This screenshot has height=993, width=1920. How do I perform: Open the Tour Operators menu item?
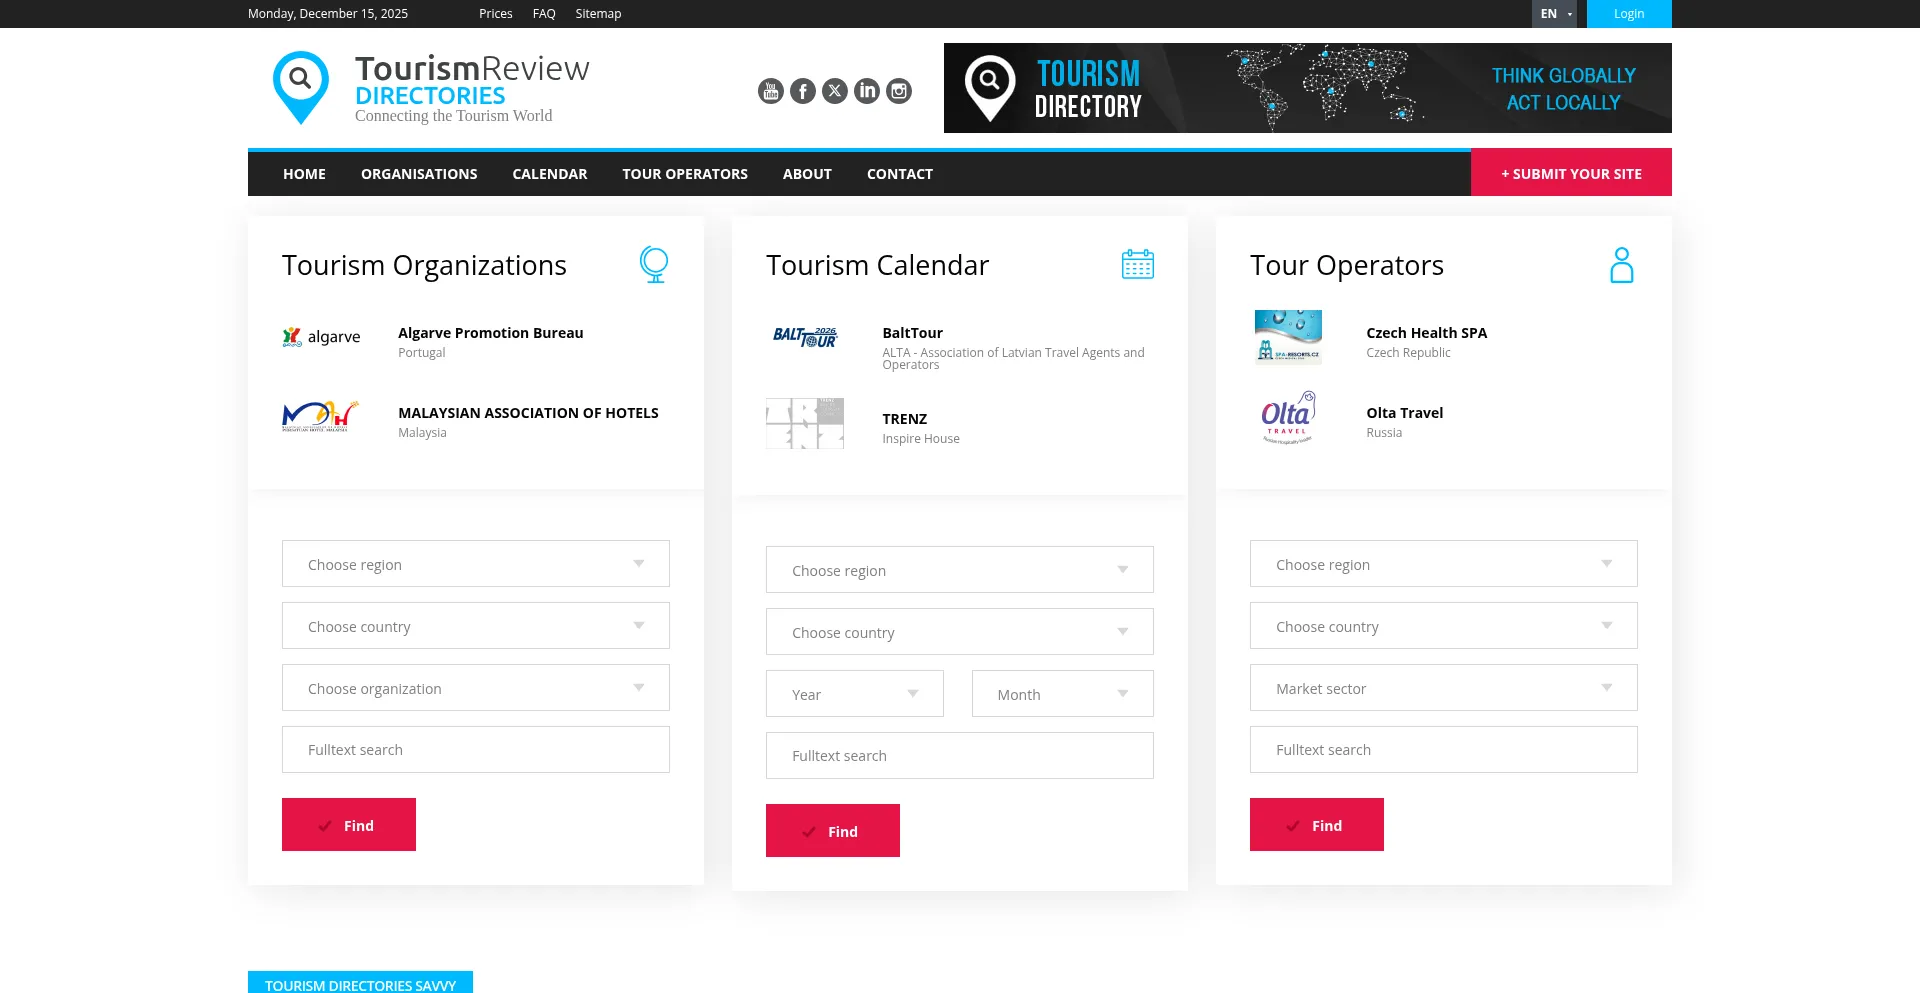pyautogui.click(x=684, y=174)
